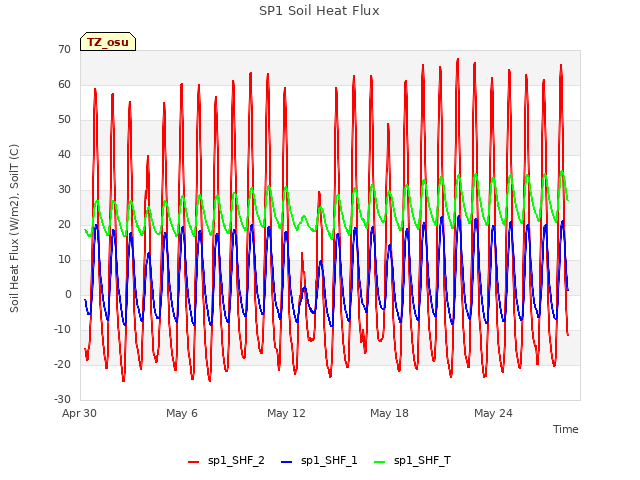
Task: Click the red sp1_SHF_2 legend line marker
Action: coord(193,462)
